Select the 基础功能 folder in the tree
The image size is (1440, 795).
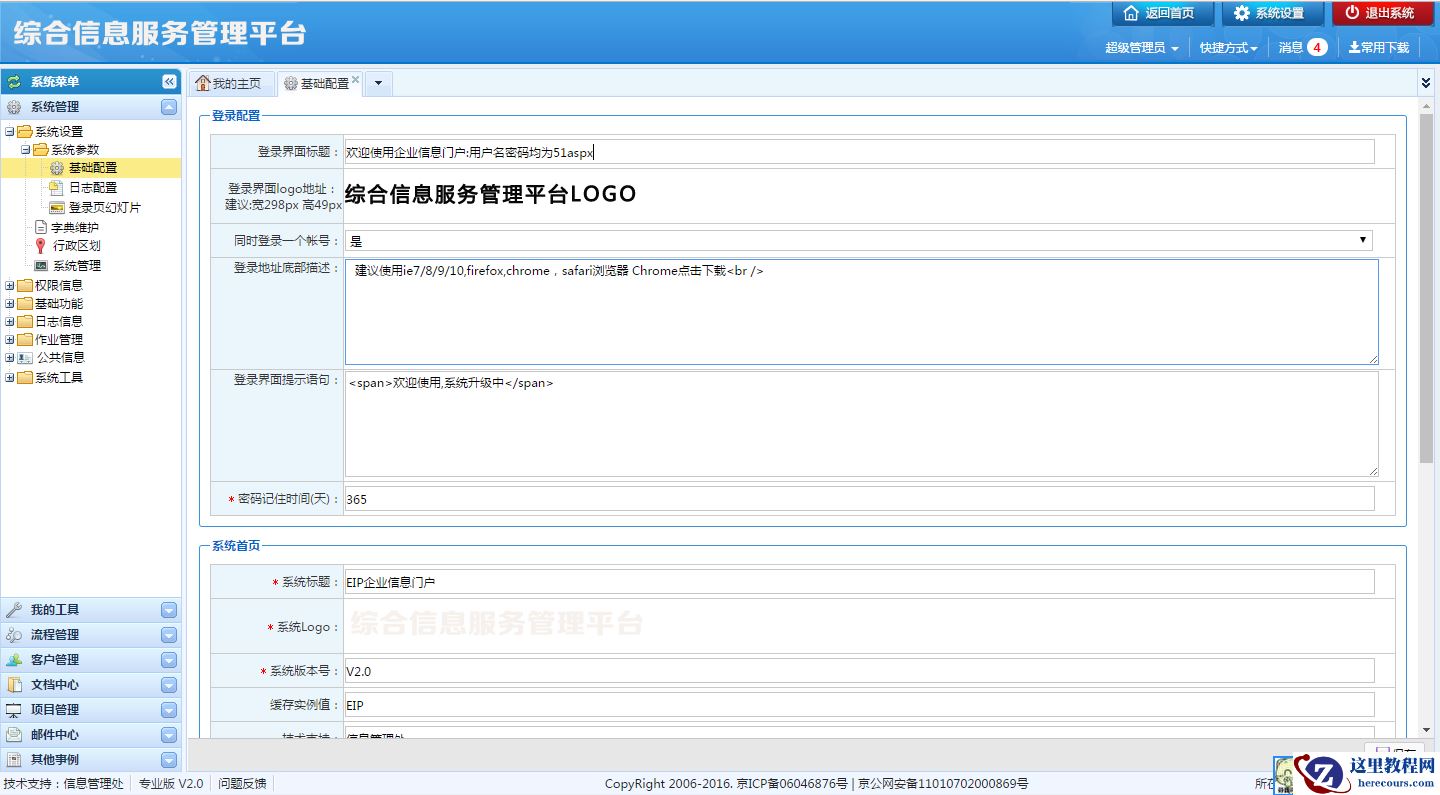[59, 304]
